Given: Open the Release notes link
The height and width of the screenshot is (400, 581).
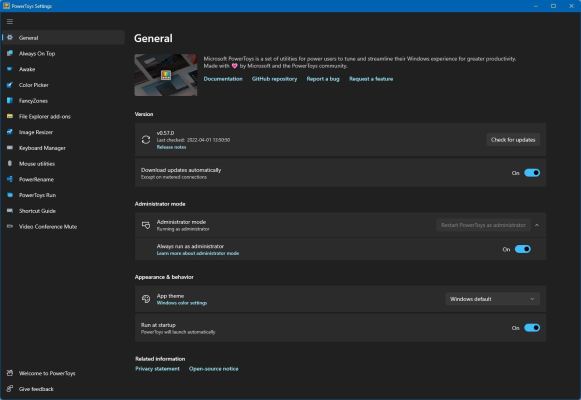Looking at the screenshot, I should pos(171,147).
